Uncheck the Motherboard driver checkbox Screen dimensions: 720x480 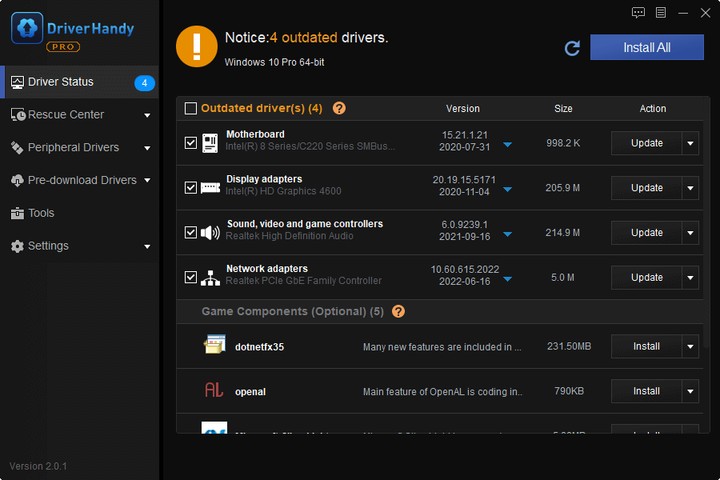pyautogui.click(x=191, y=143)
